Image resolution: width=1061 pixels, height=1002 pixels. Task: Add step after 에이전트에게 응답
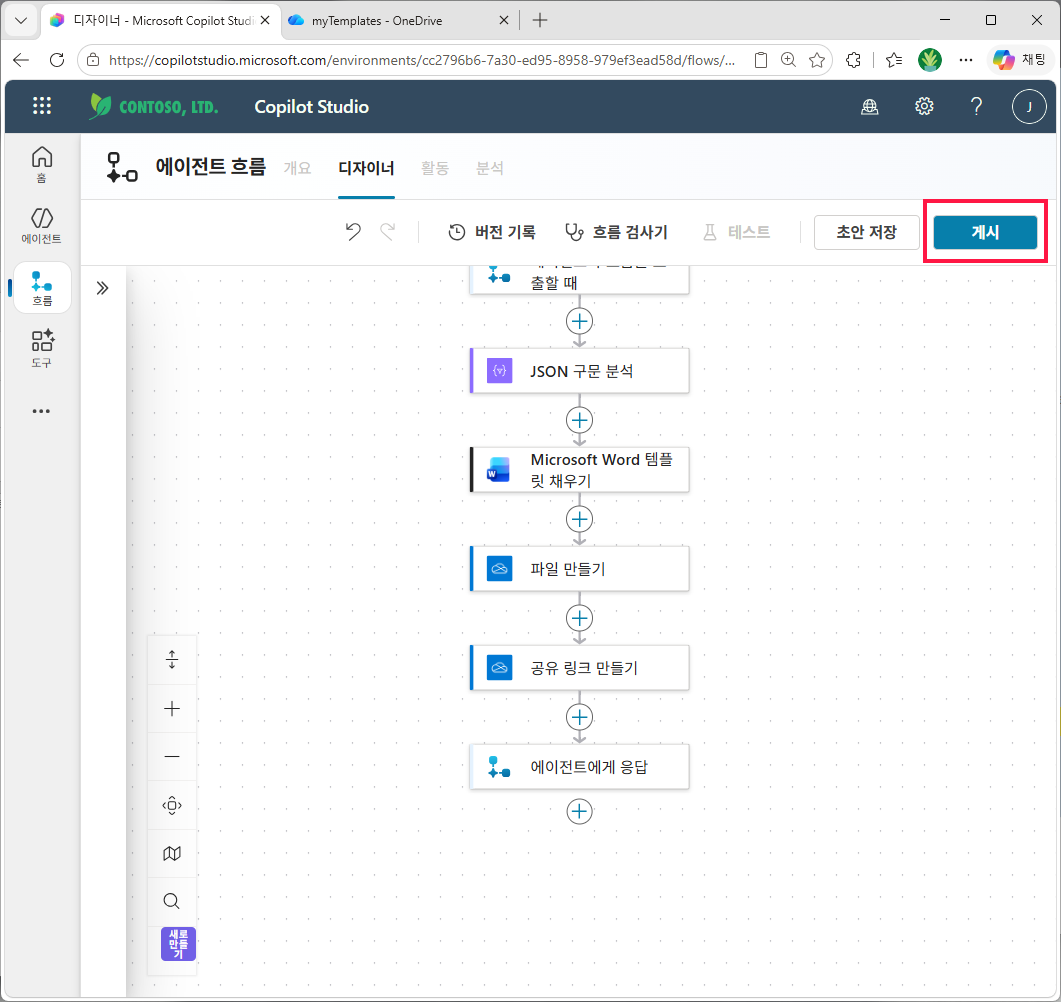click(x=579, y=811)
